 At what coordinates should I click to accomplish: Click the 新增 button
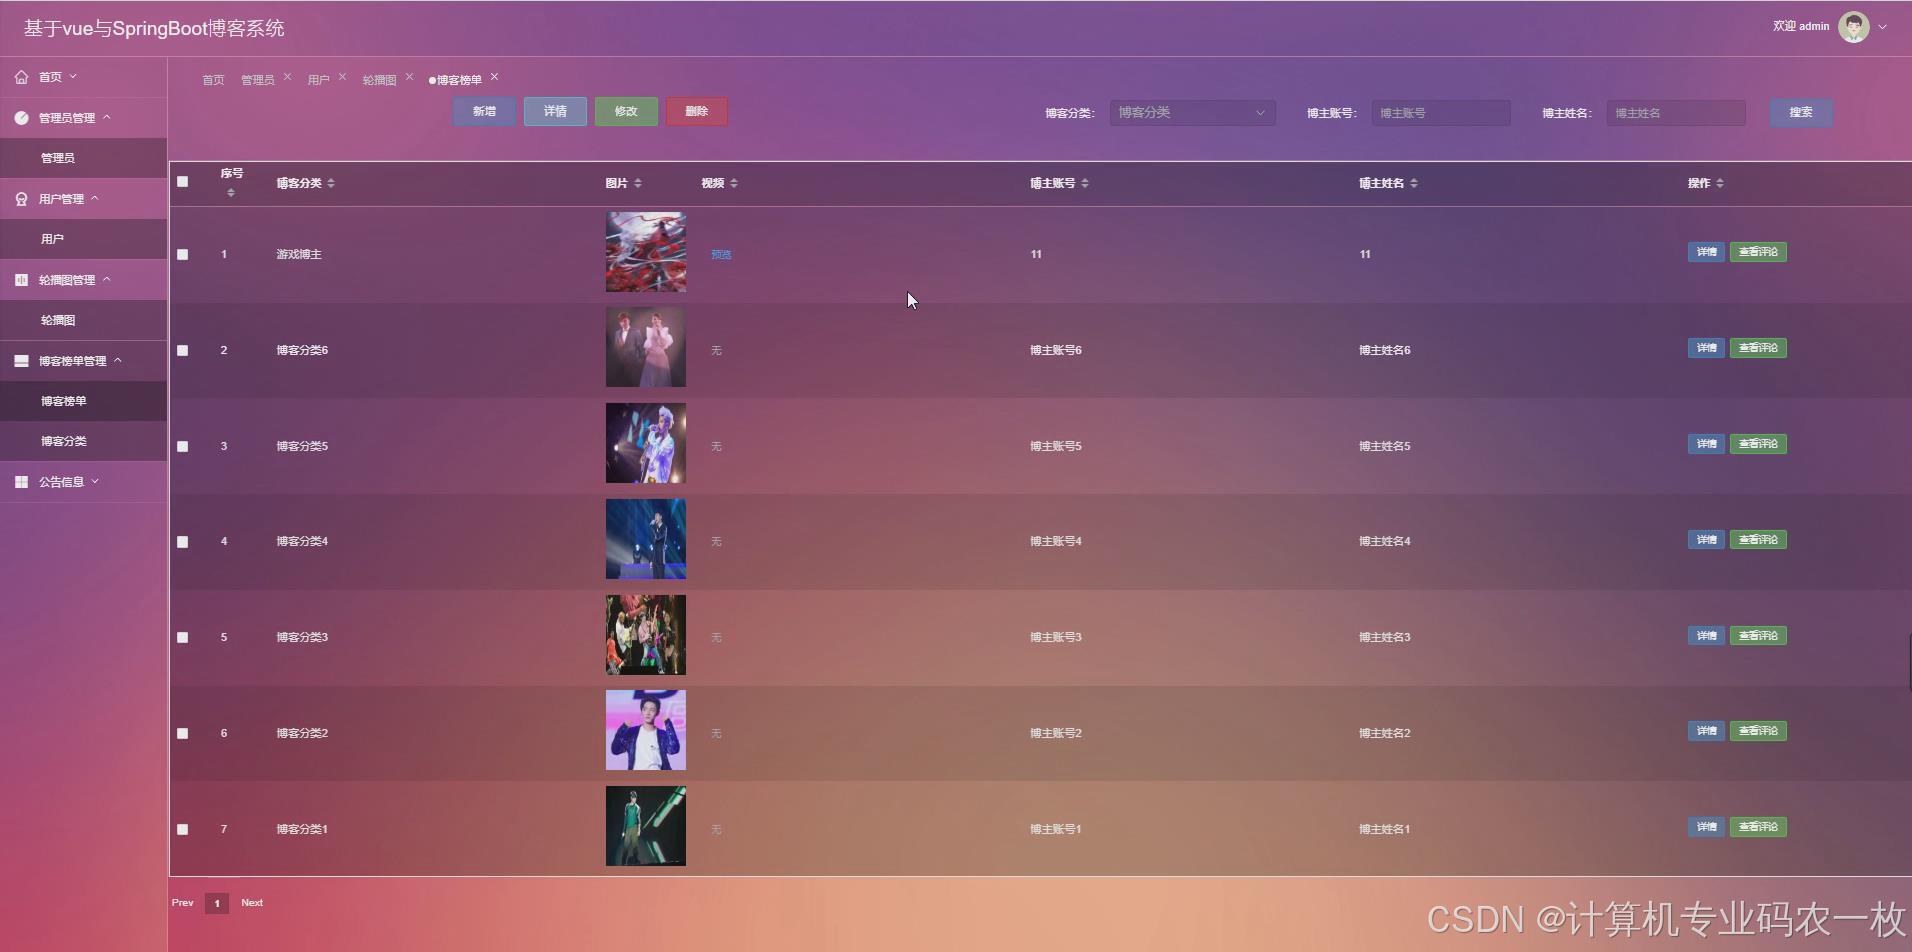485,111
